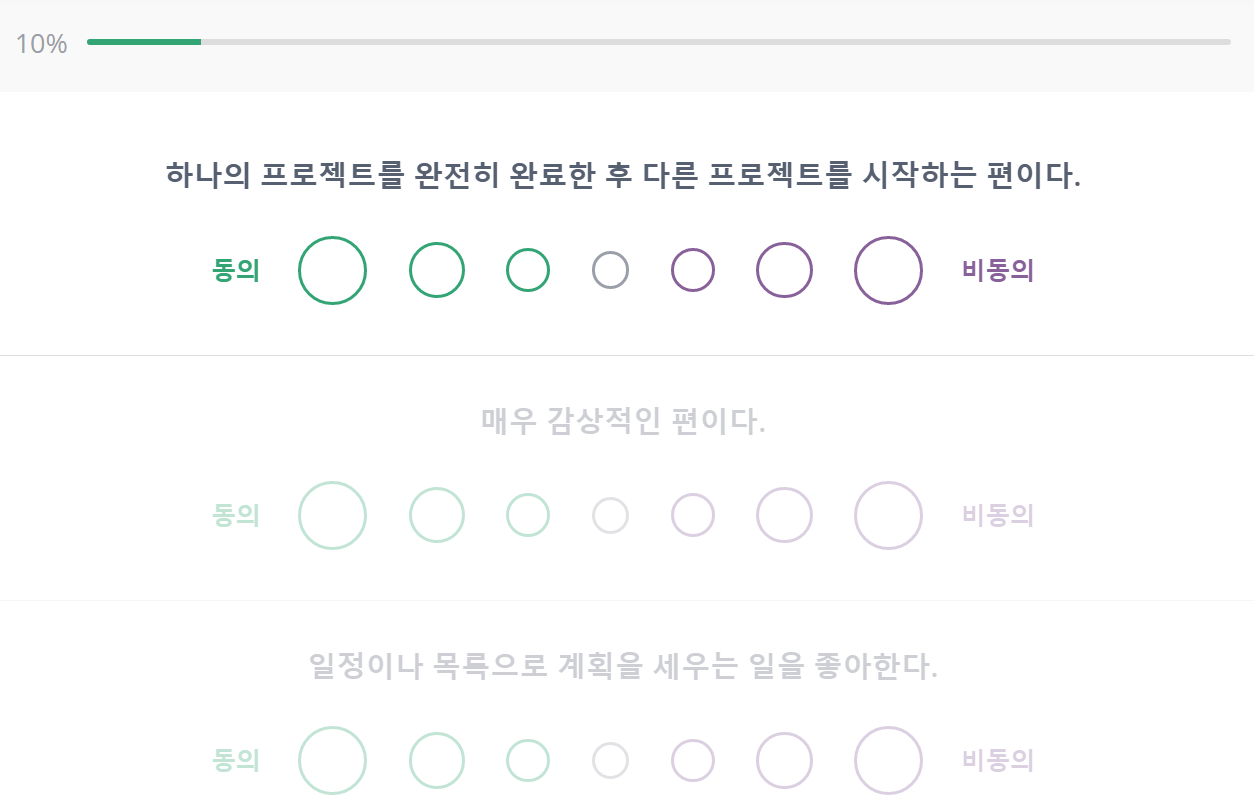Select the largest green agree circle for the project question

332,269
